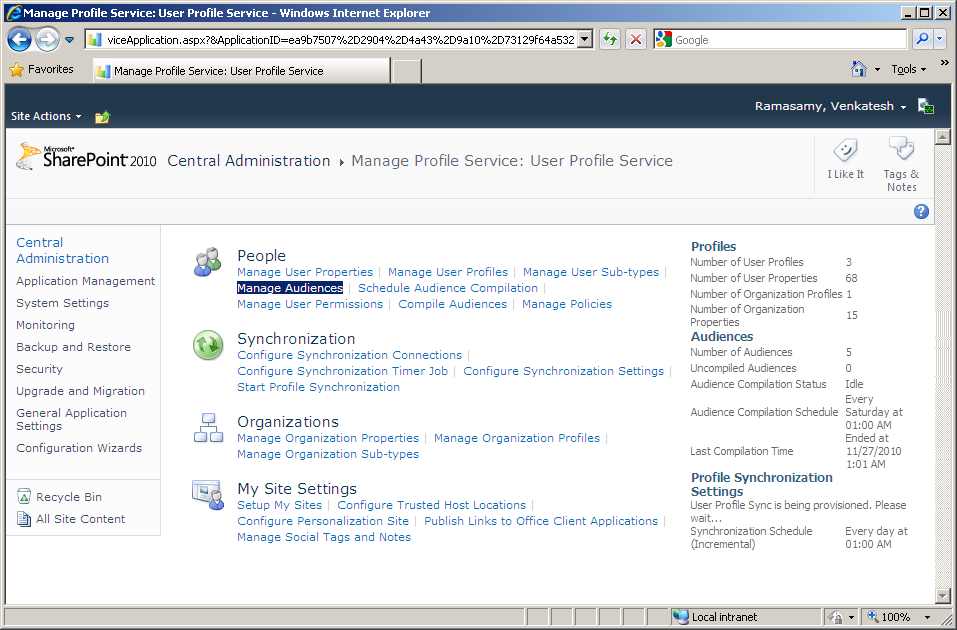
Task: Go forward with the browser Forward arrow
Action: click(47, 40)
